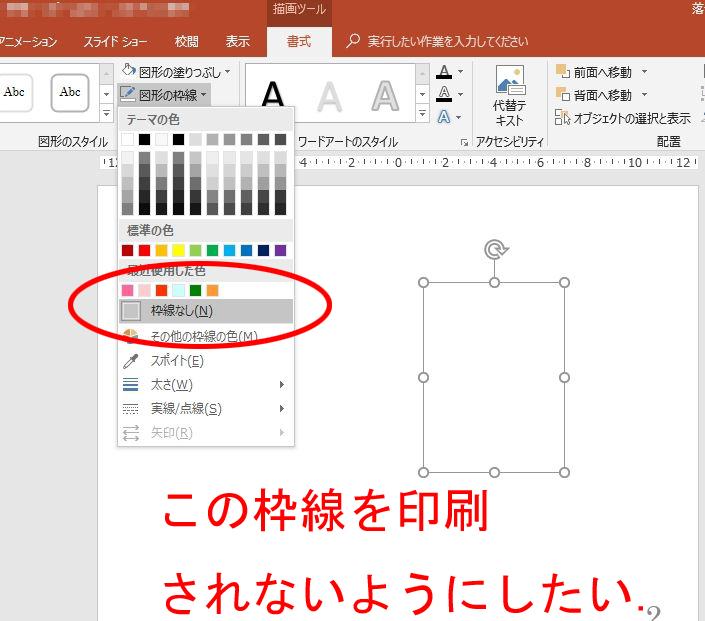
Task: Click the Send Backward (背面へ移動) icon
Action: point(562,95)
